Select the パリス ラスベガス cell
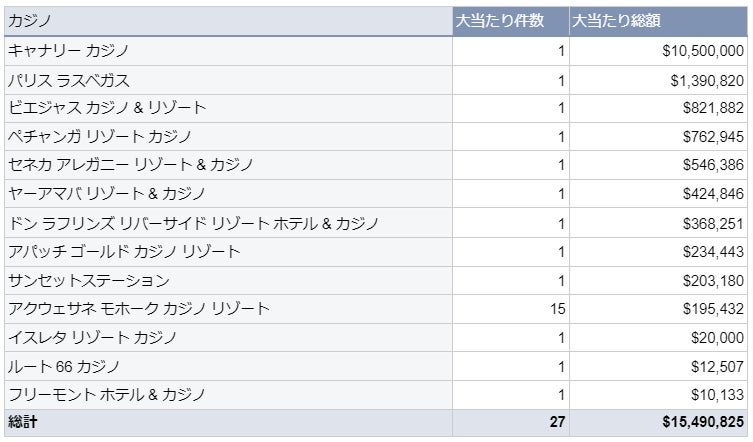Screen dimensions: 753x442 click(x=228, y=80)
